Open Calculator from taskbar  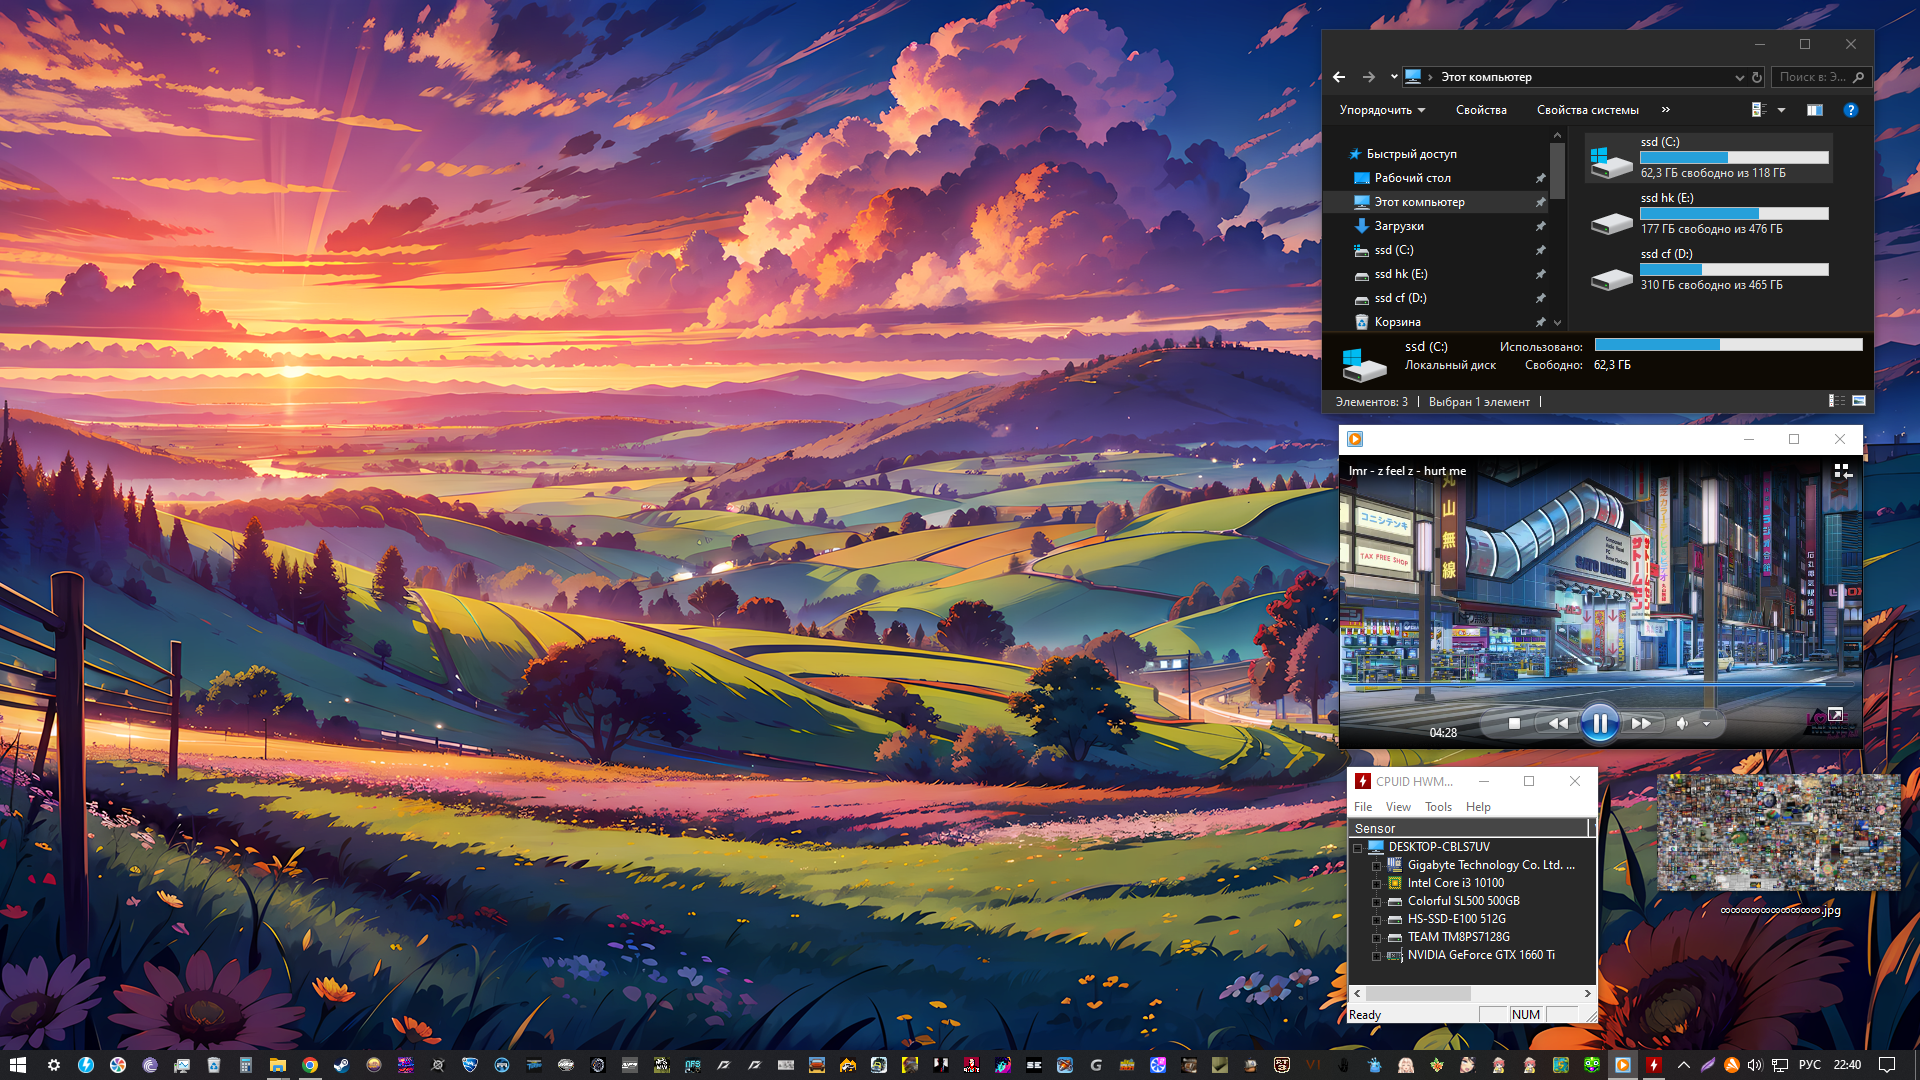[x=246, y=1065]
